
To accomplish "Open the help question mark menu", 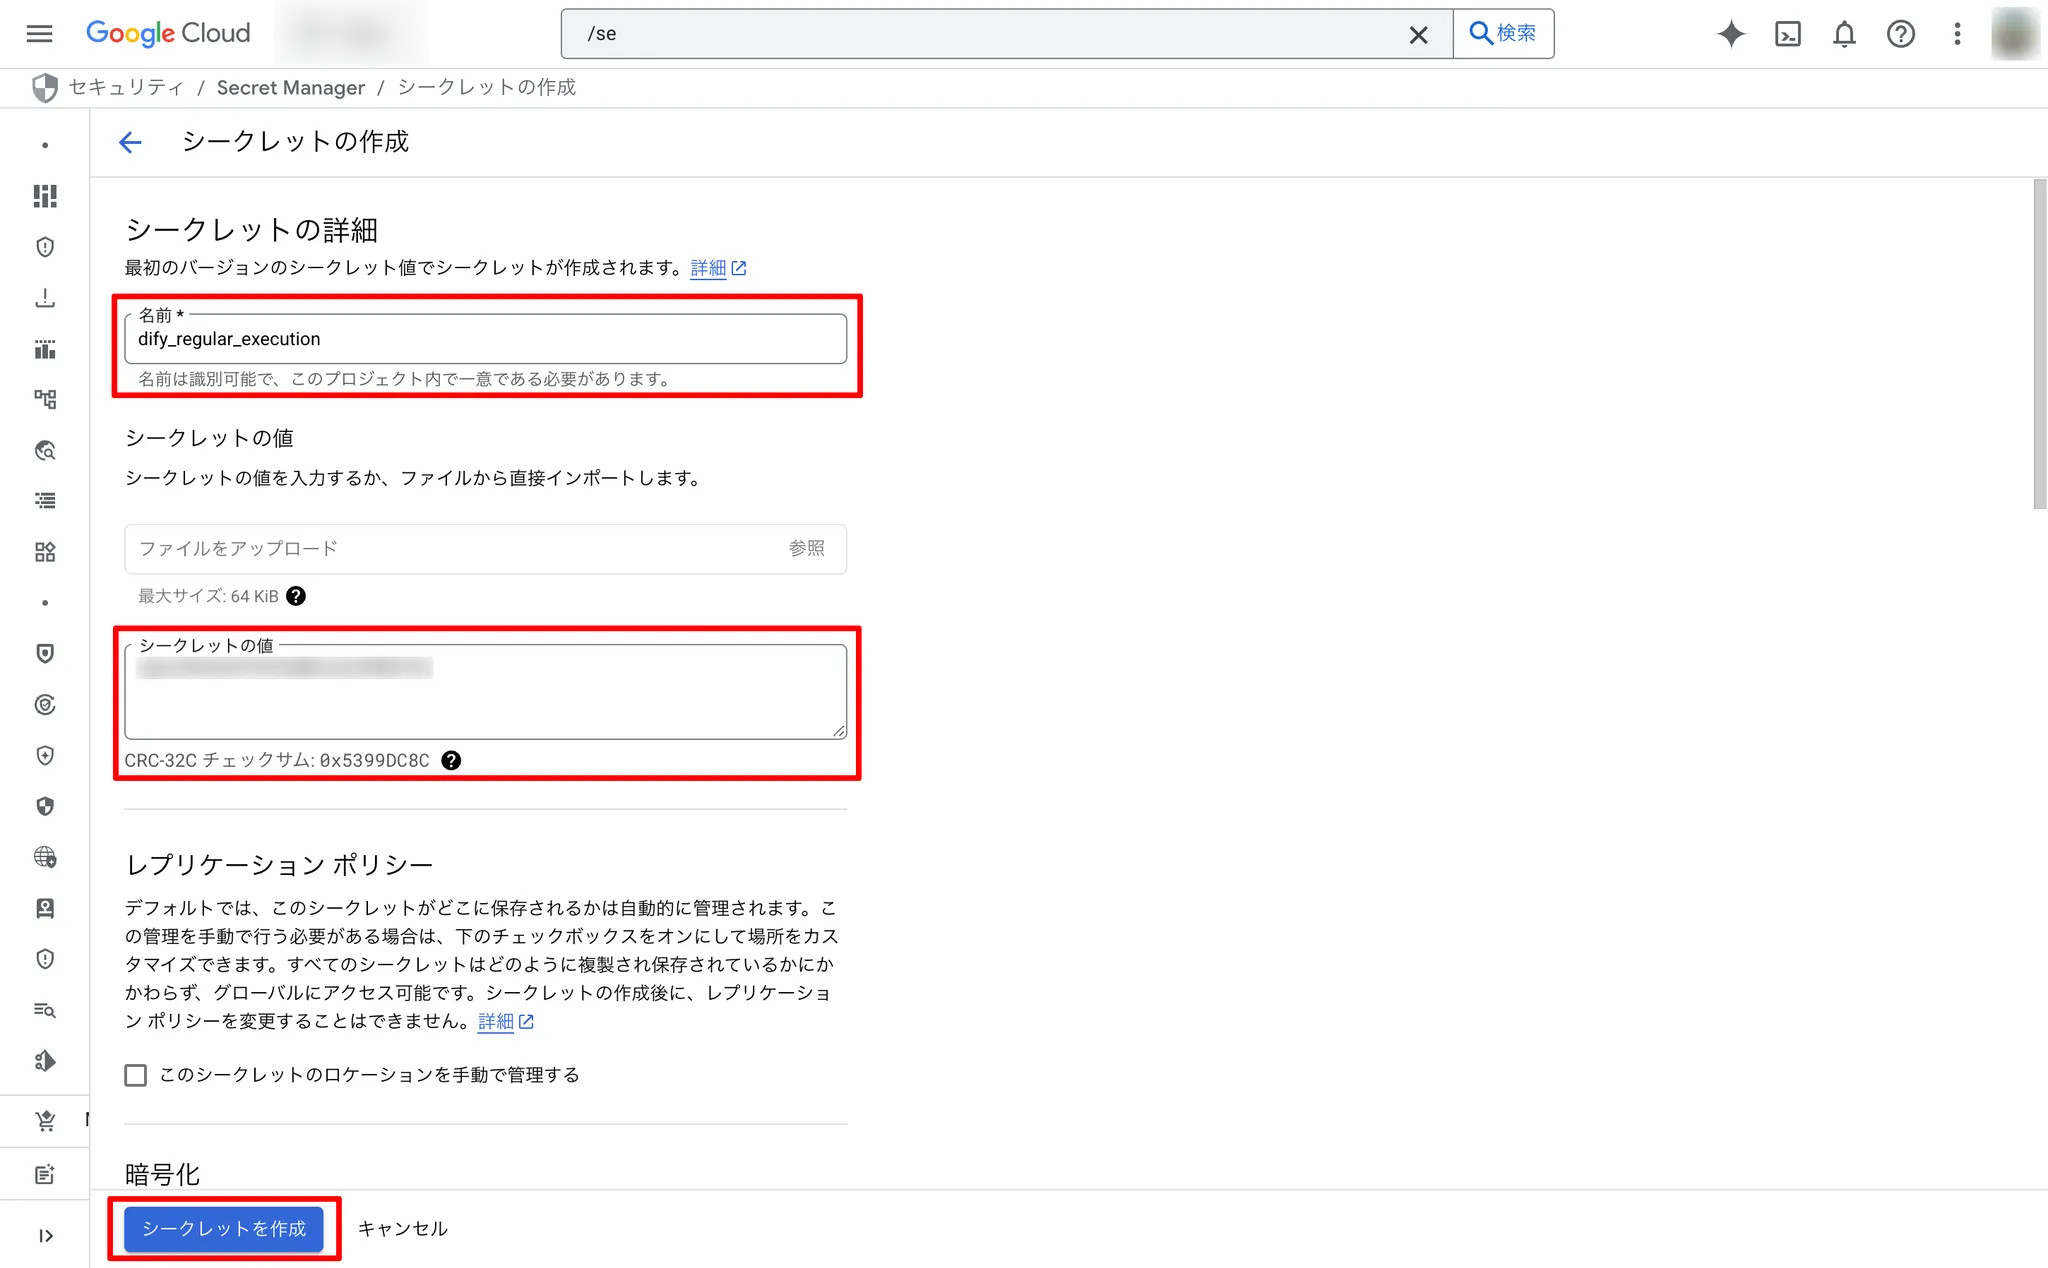I will [1900, 34].
